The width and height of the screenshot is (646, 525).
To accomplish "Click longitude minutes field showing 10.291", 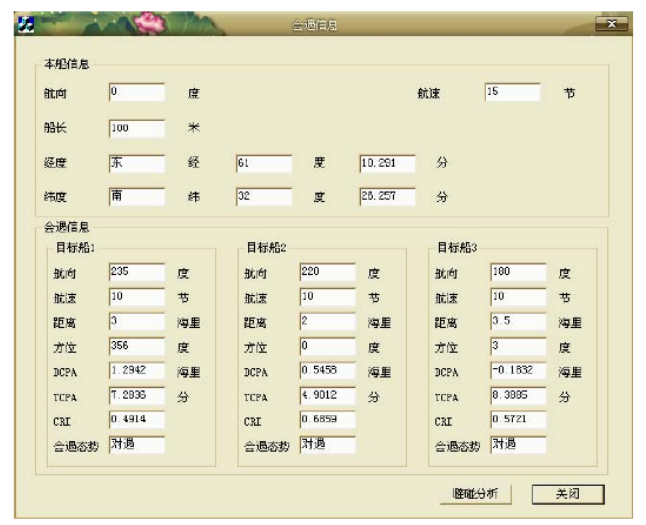I will (x=387, y=163).
